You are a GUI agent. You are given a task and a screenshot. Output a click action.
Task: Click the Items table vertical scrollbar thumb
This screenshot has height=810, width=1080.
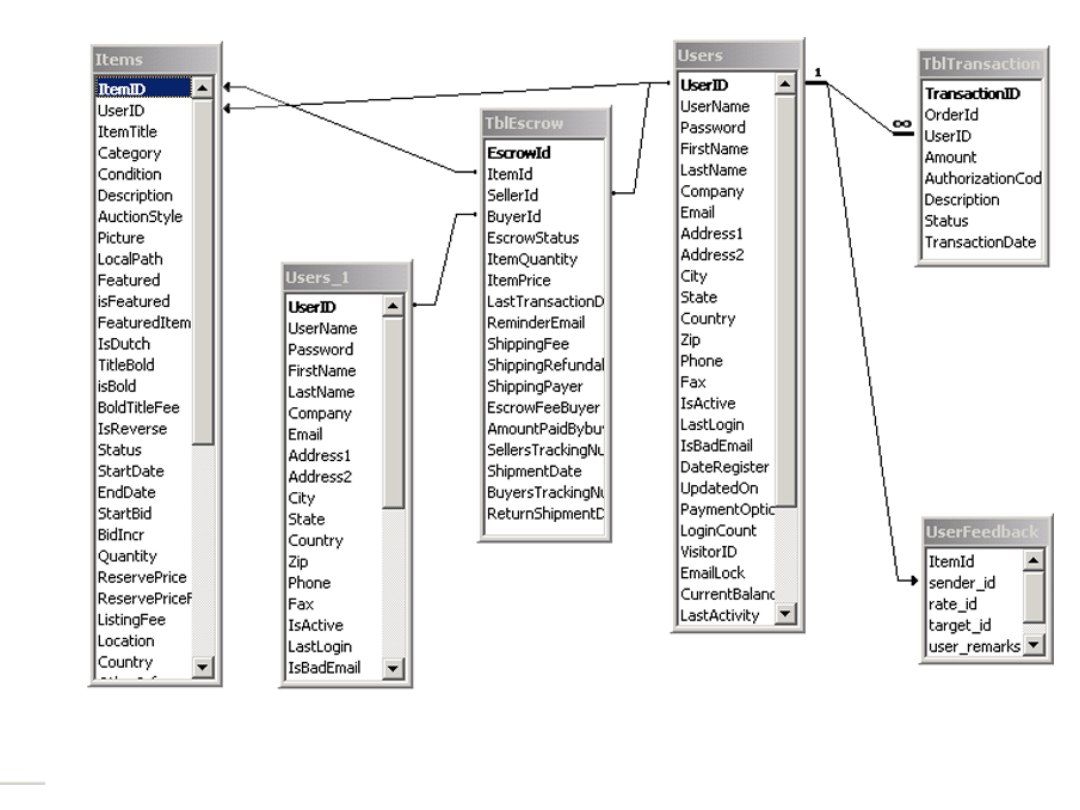[203, 270]
